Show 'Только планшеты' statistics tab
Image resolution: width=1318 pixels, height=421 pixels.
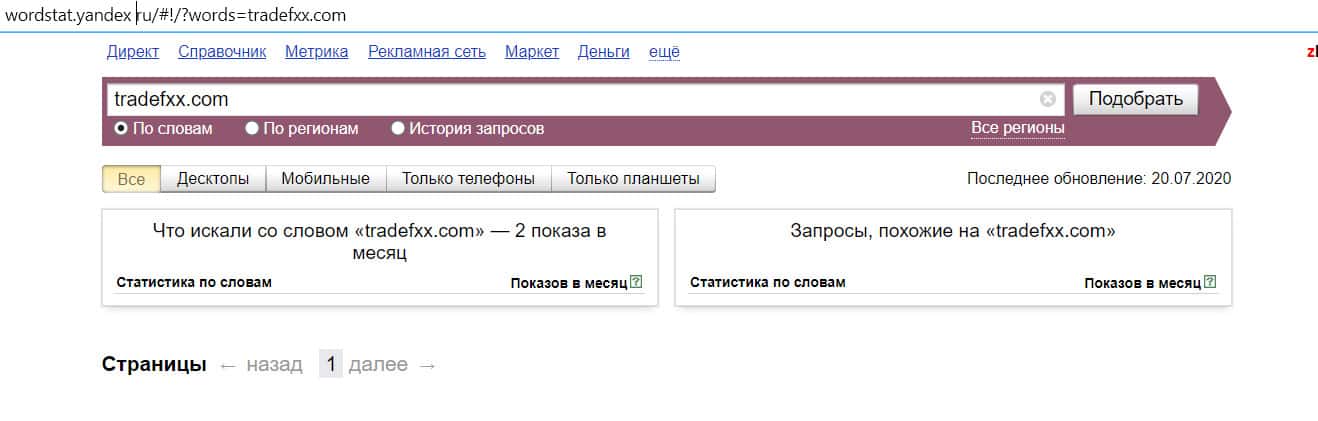coord(633,179)
